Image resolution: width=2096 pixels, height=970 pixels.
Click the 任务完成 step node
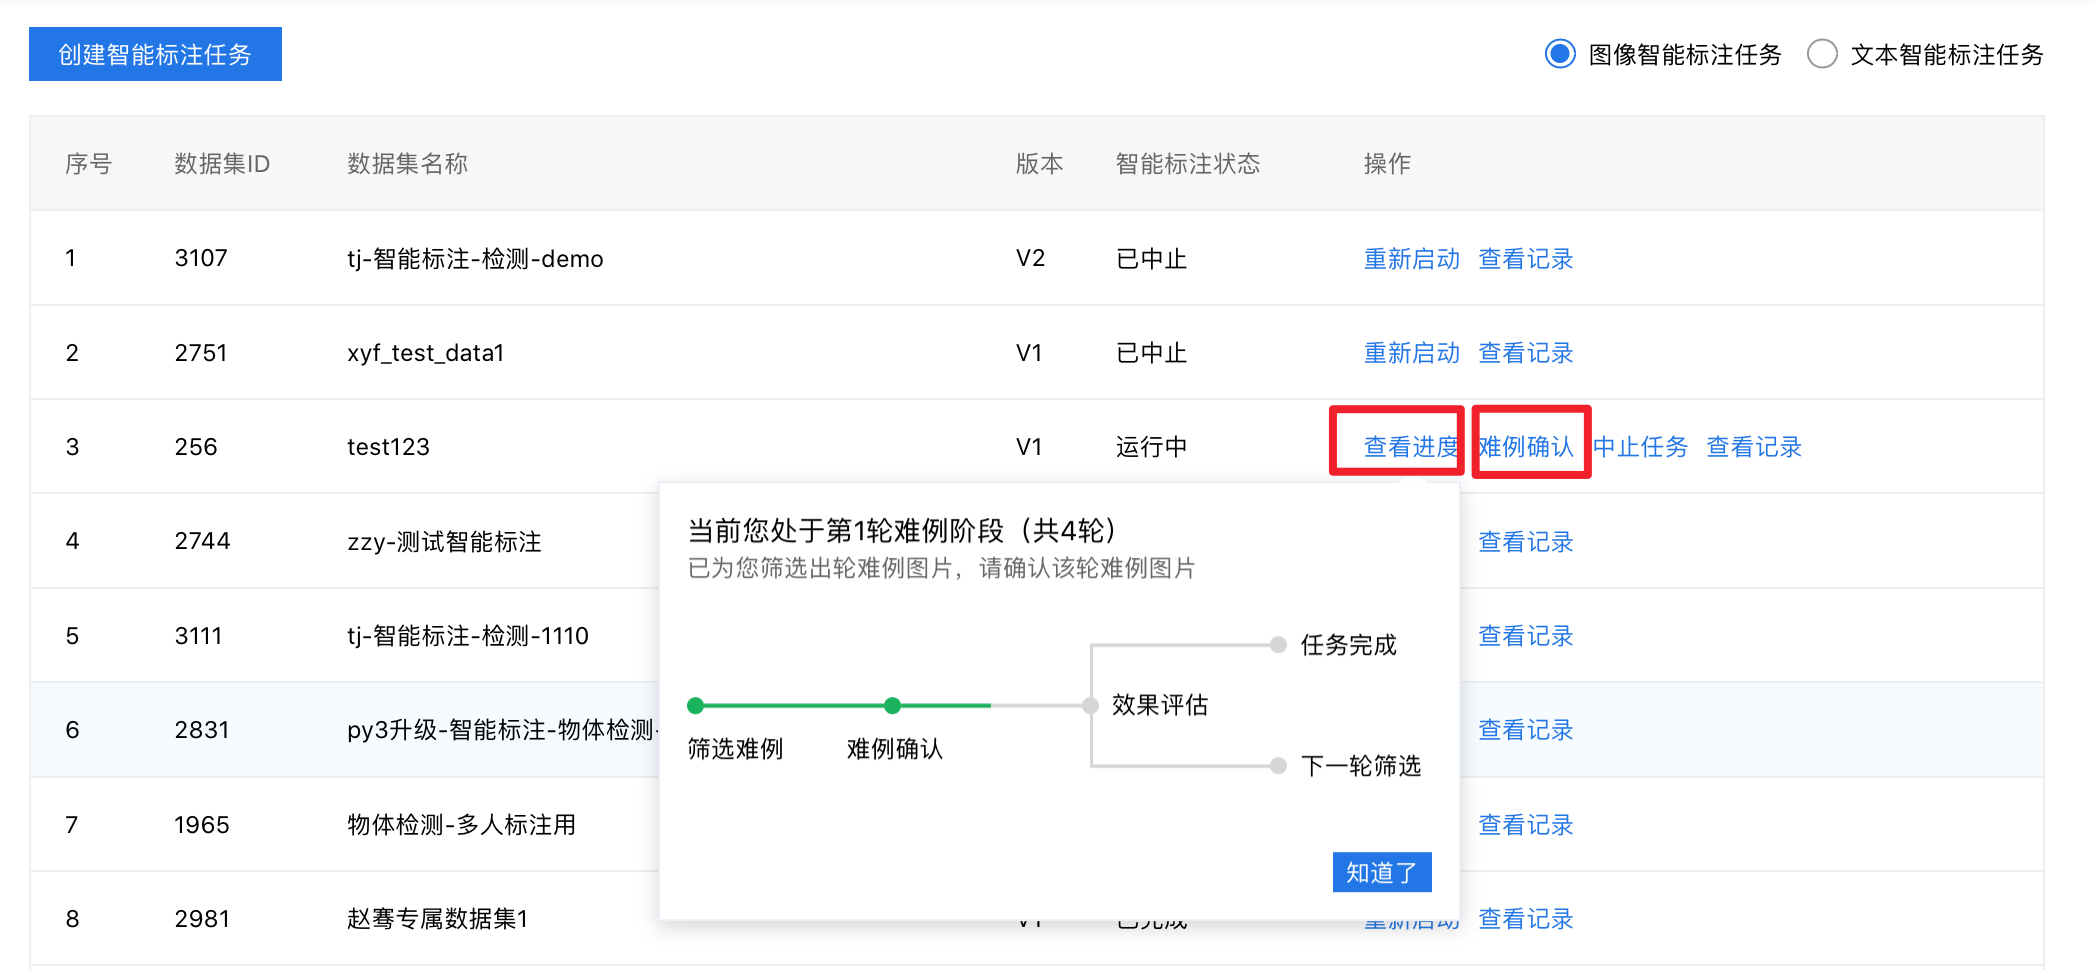click(x=1278, y=645)
